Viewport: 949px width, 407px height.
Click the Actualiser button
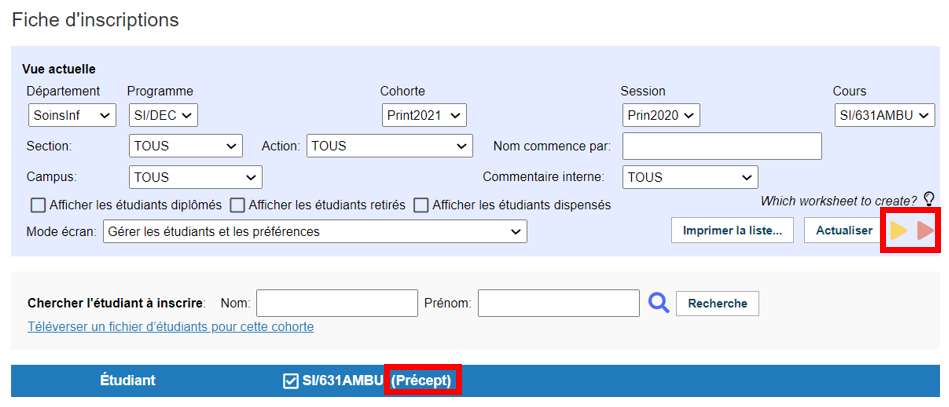(x=844, y=231)
